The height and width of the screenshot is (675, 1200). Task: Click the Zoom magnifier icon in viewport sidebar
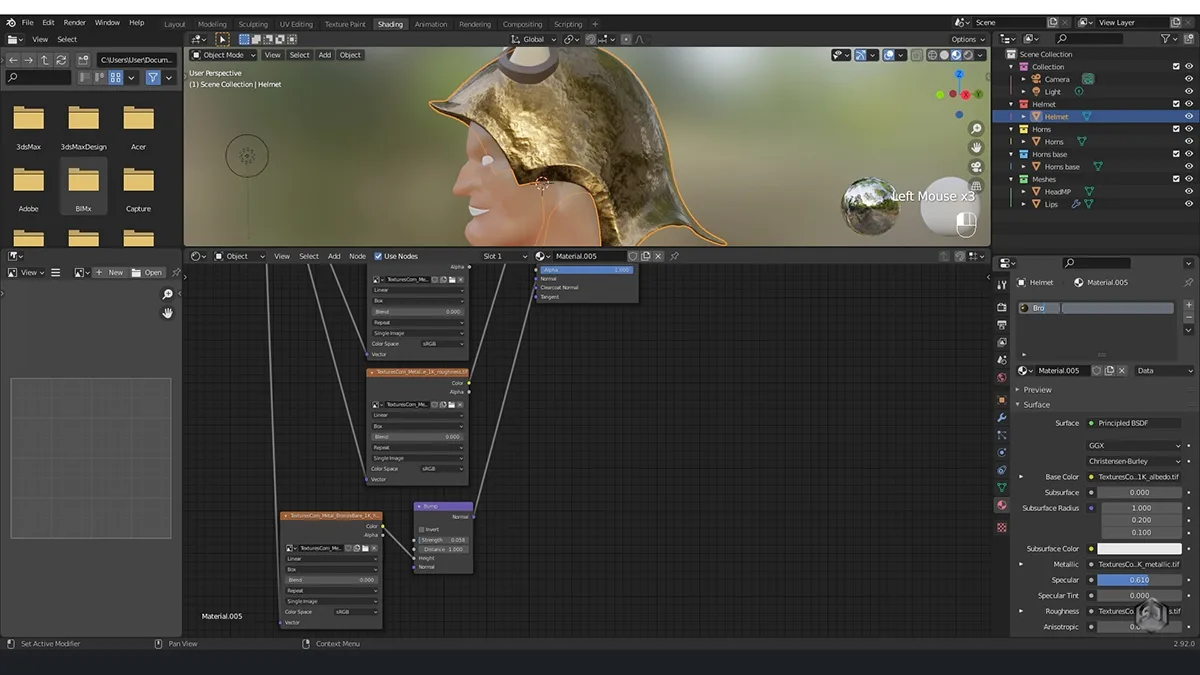pos(976,128)
